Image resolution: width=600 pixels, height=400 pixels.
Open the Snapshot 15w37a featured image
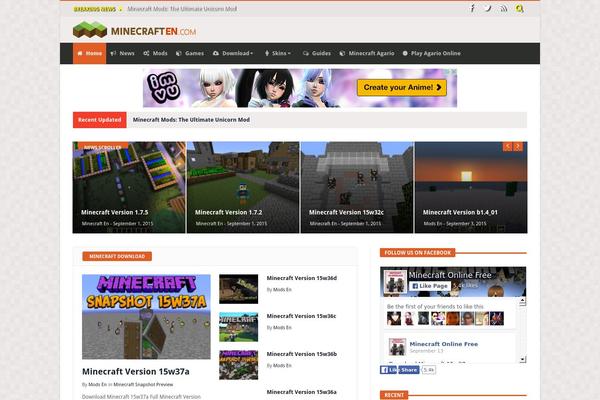[146, 317]
